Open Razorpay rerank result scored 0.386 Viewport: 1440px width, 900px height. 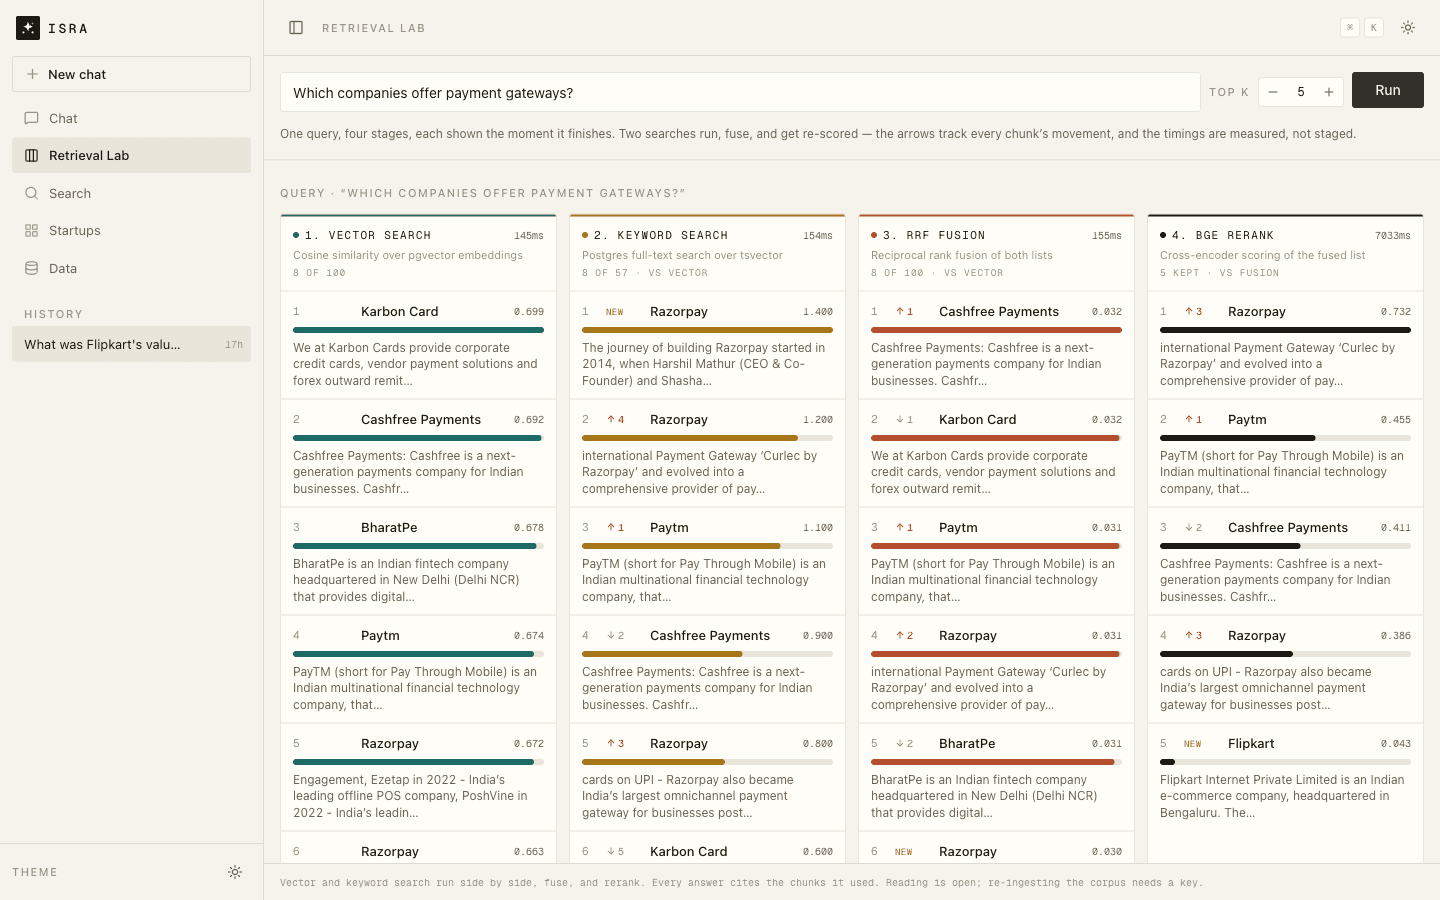coord(1285,669)
